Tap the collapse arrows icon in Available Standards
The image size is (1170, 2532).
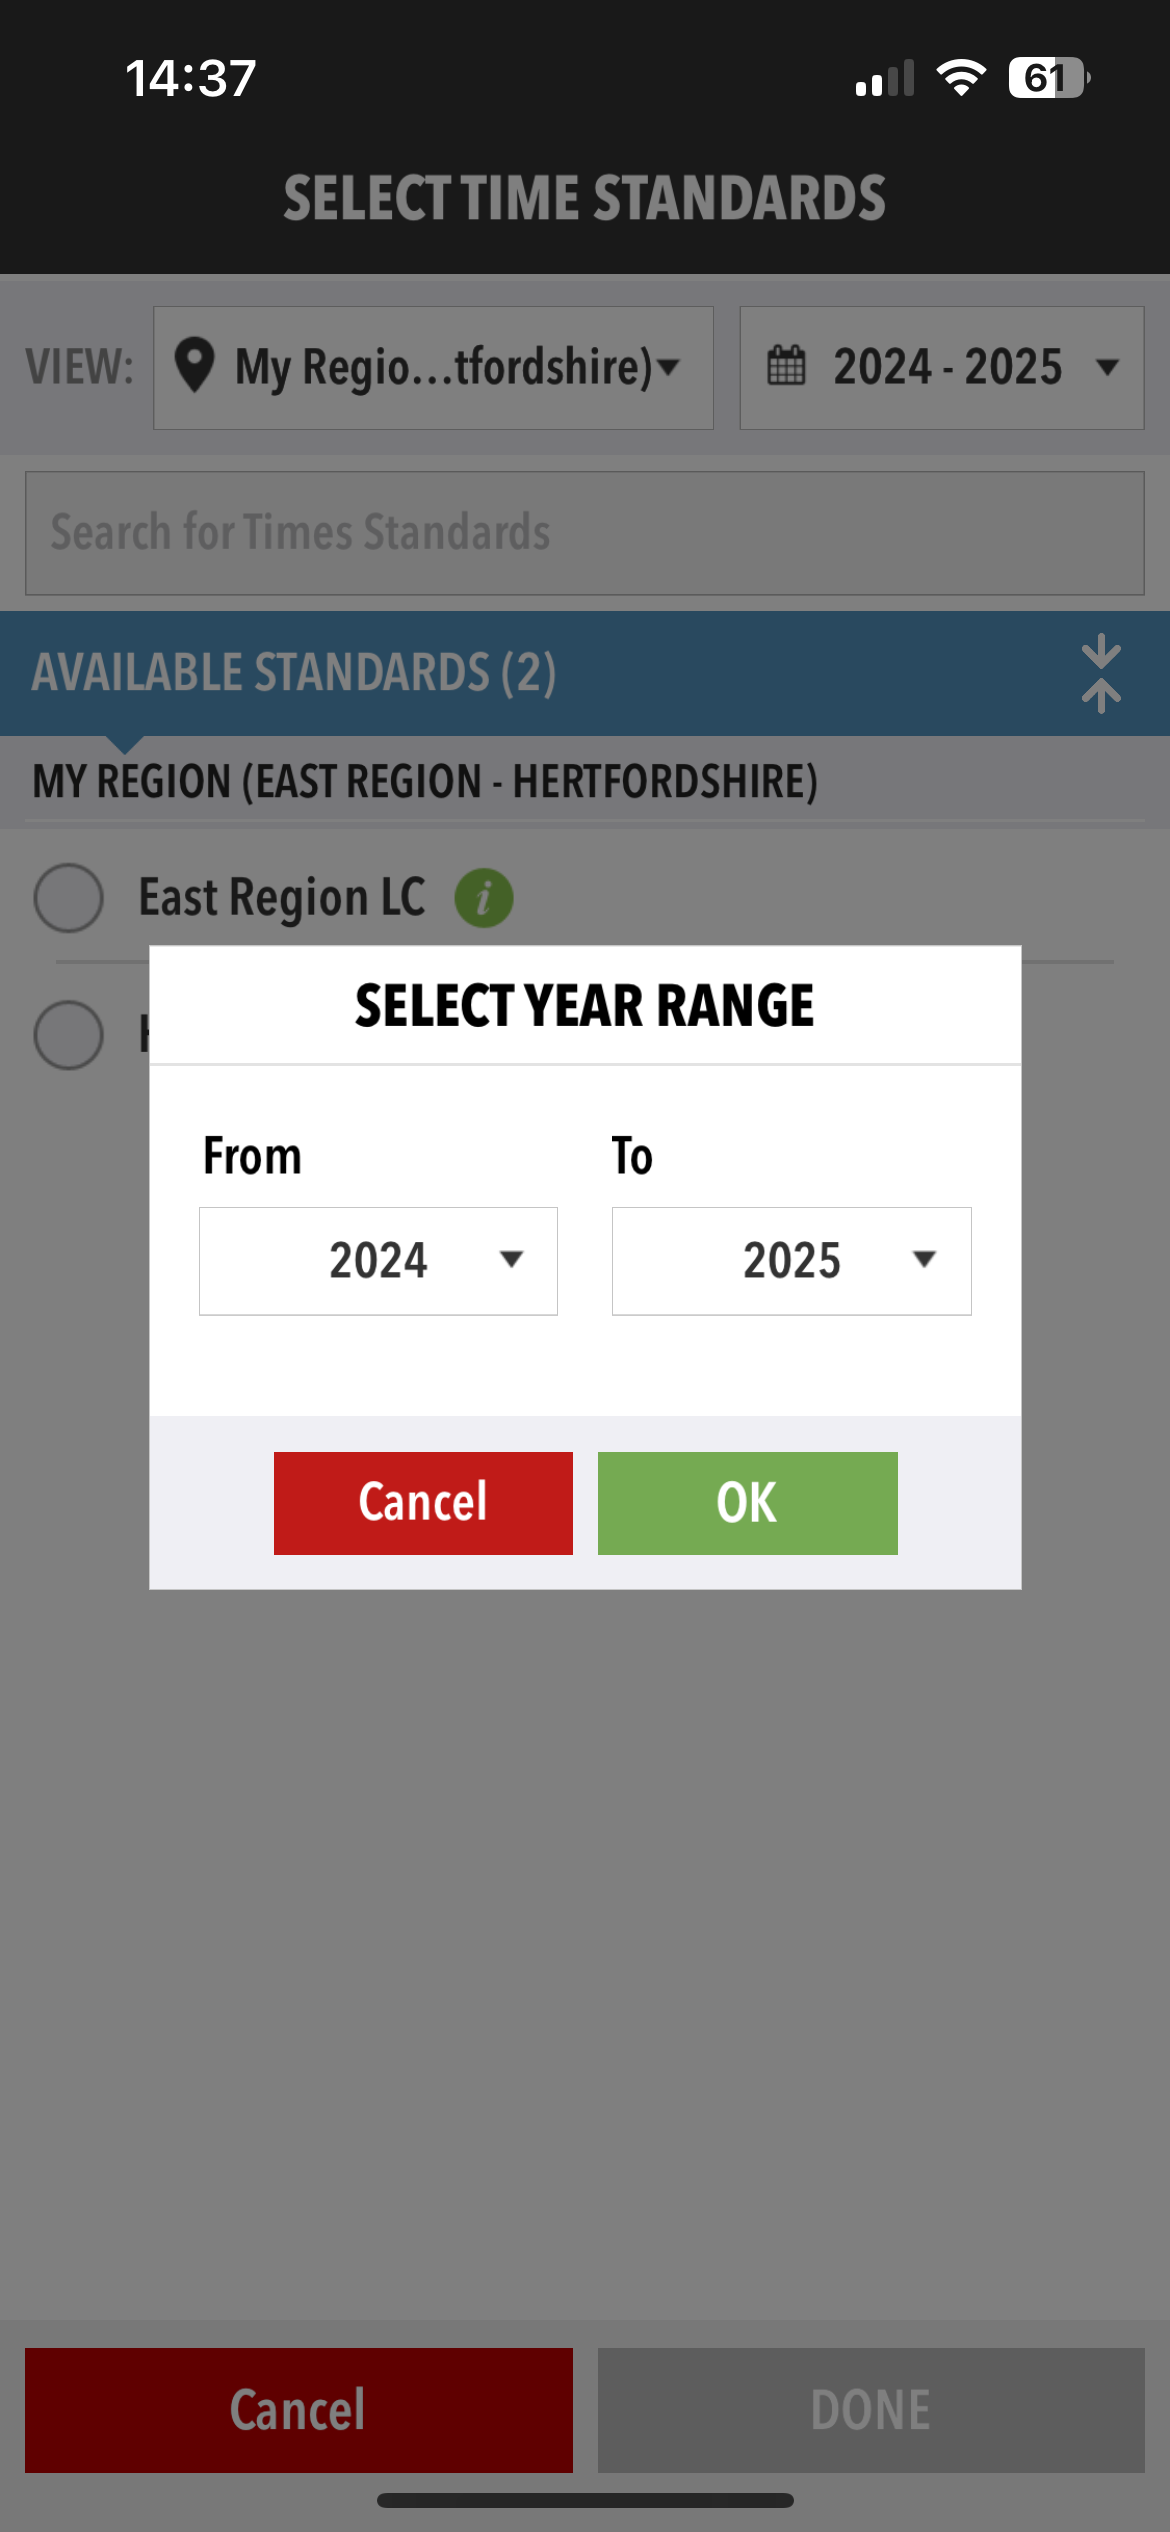coord(1100,673)
